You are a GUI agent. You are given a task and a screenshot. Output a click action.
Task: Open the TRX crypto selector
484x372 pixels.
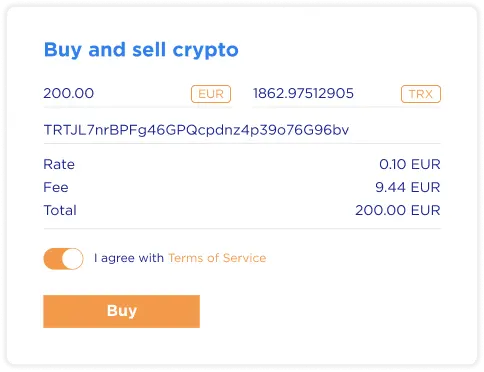click(421, 94)
